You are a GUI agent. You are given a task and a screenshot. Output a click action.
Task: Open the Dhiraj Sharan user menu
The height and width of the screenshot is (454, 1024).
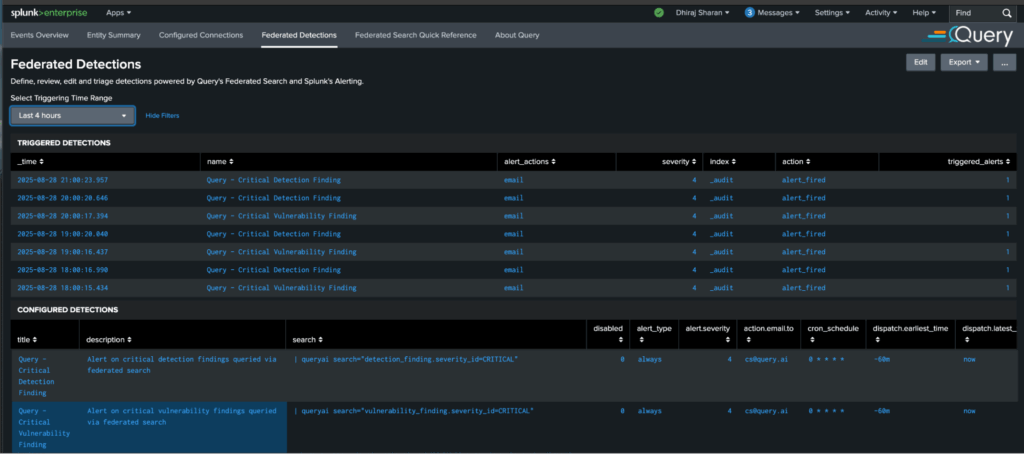[703, 12]
